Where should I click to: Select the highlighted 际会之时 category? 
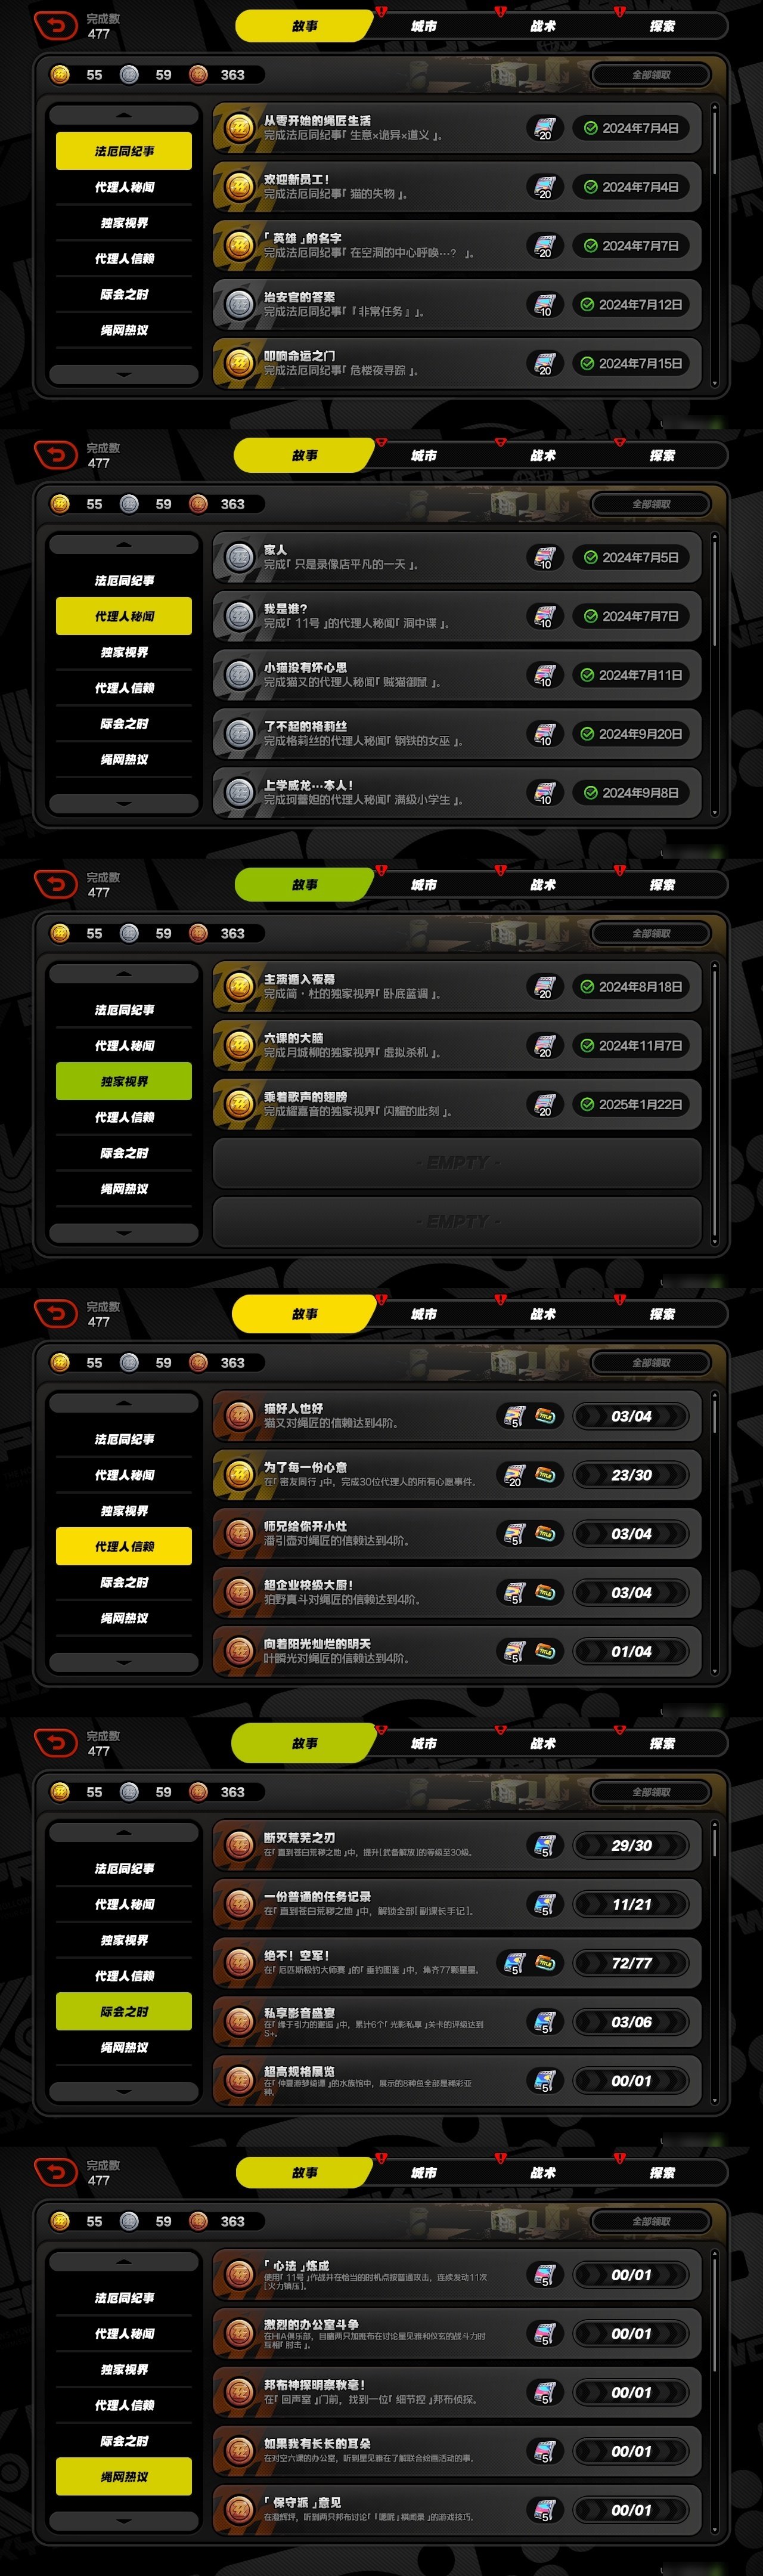click(124, 2012)
